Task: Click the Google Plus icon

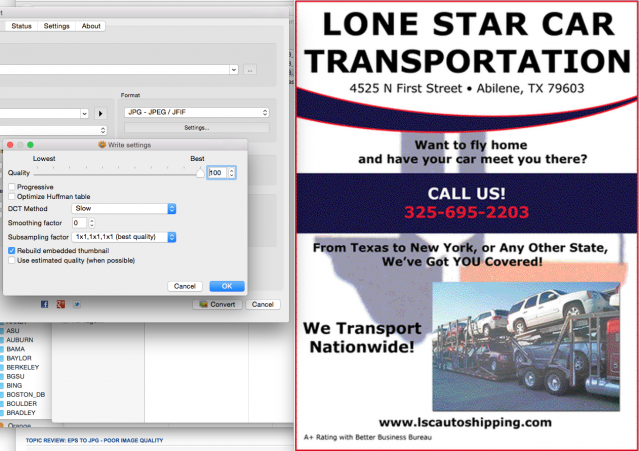Action: coord(61,304)
